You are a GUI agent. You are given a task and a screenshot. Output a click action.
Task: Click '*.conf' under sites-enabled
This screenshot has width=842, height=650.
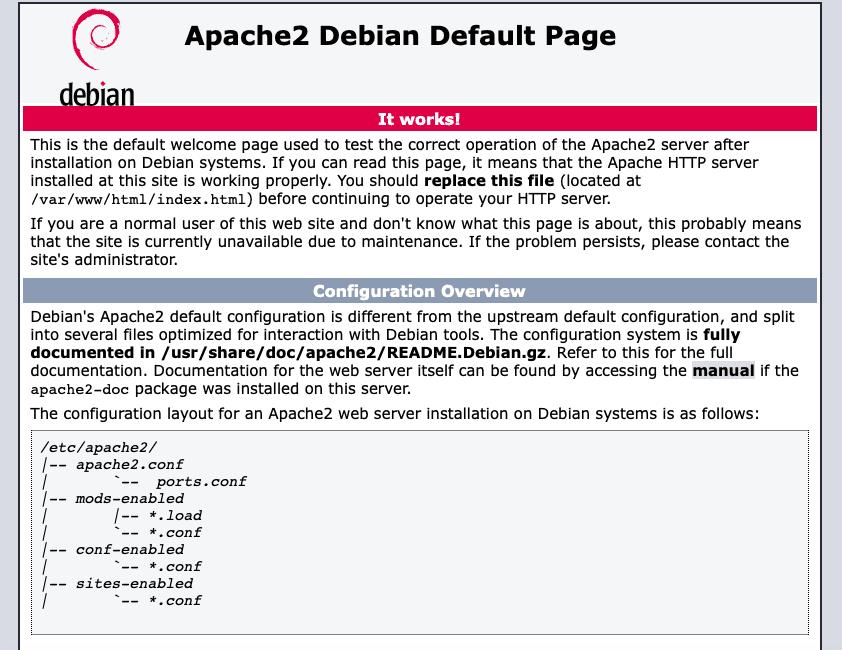tap(175, 601)
